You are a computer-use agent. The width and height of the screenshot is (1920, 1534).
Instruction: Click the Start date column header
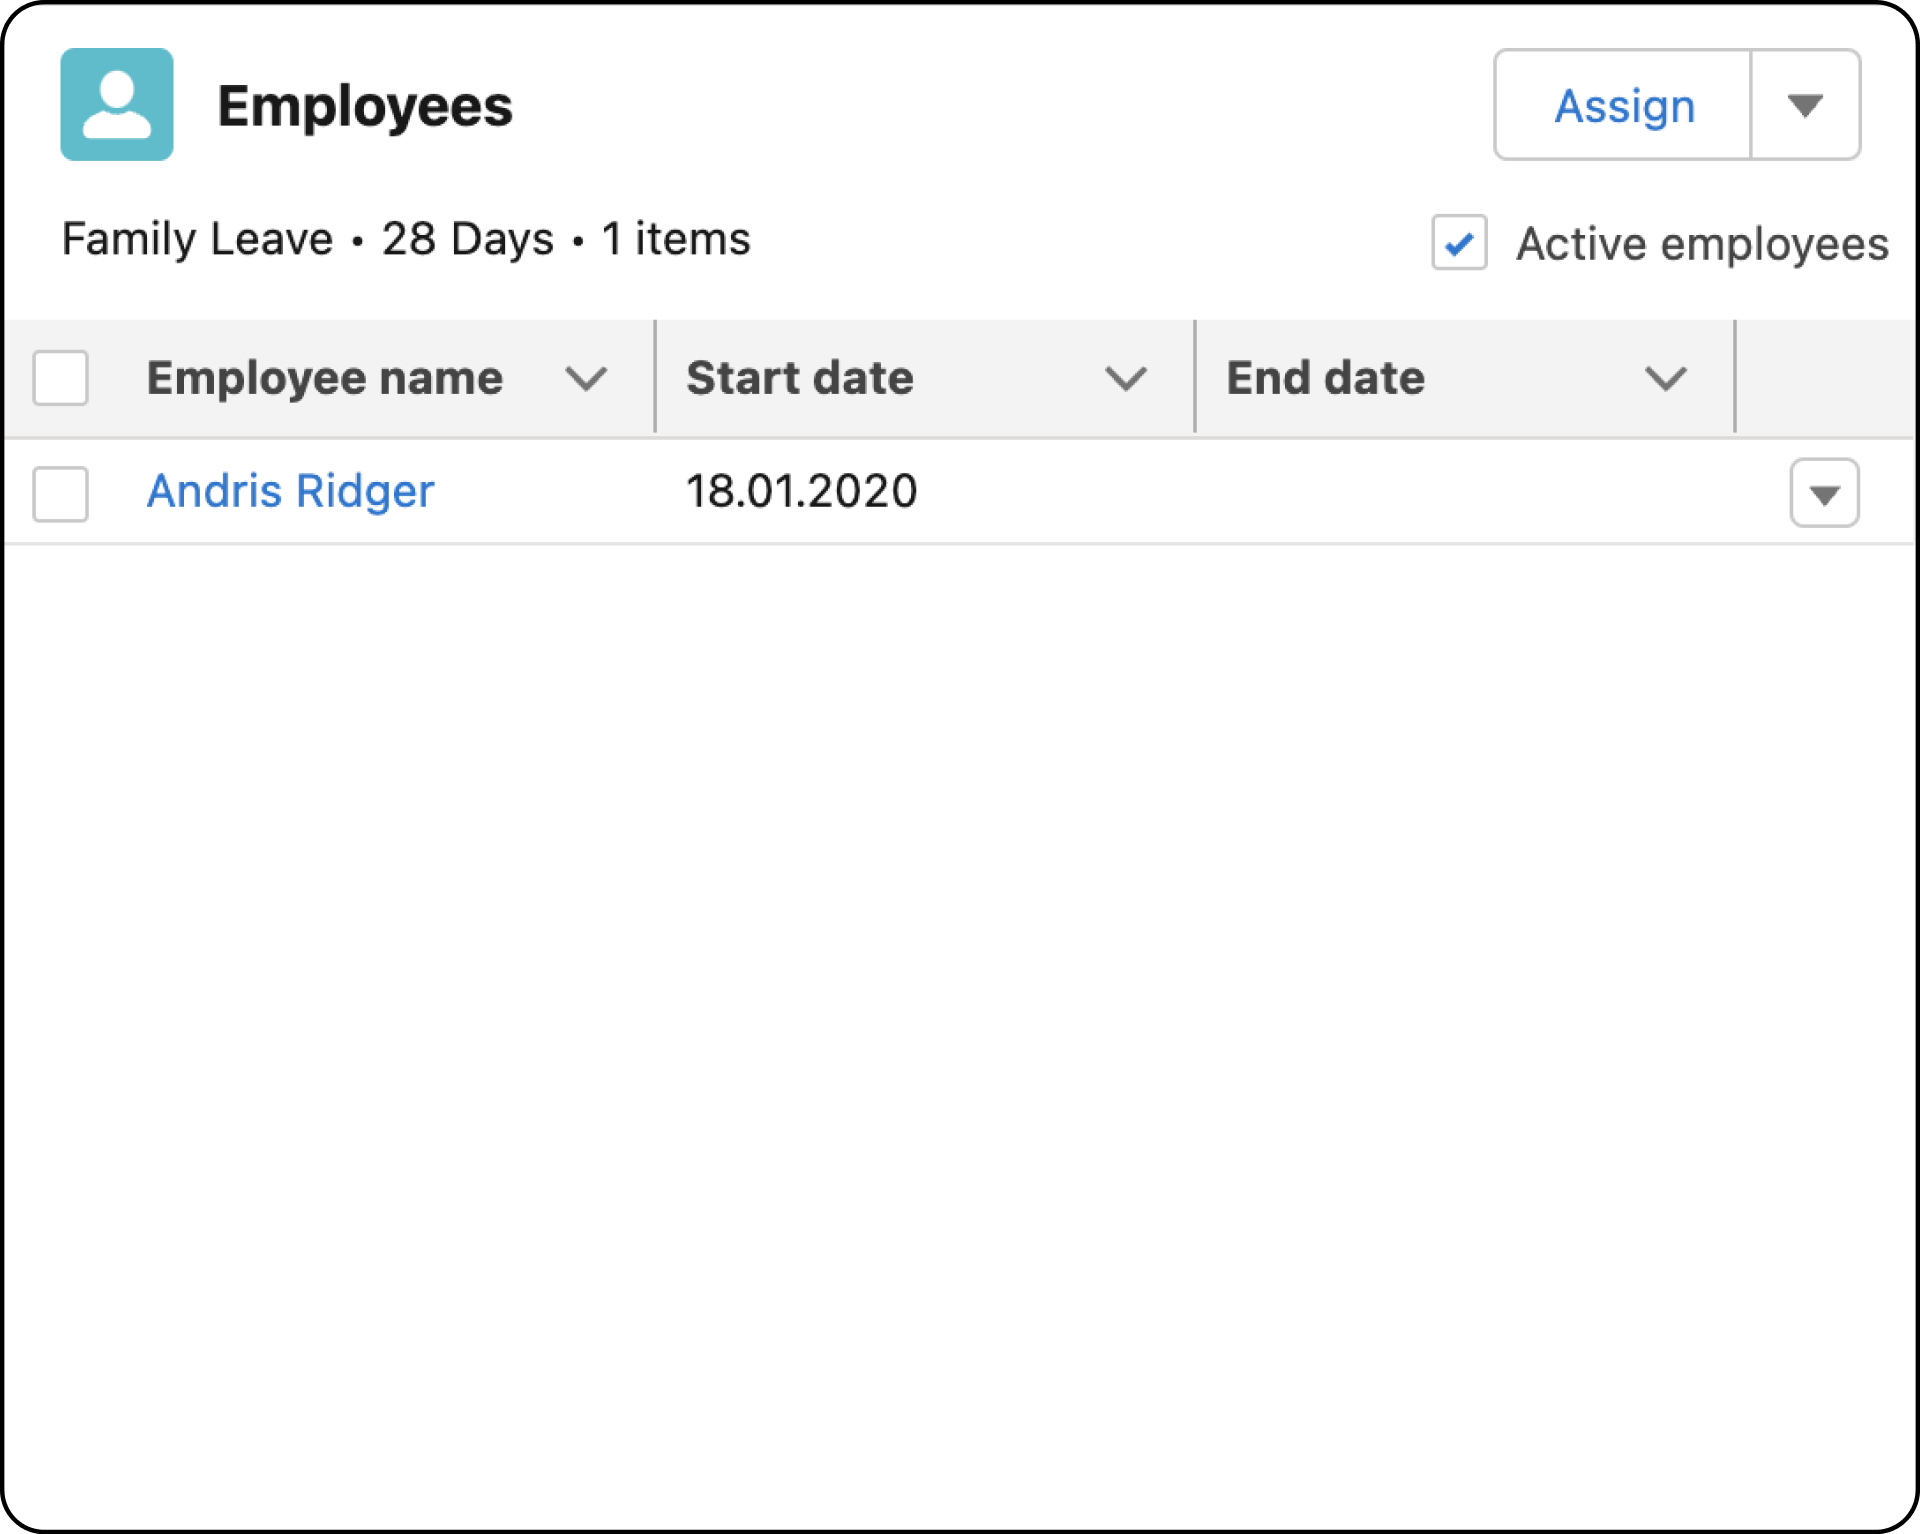click(801, 378)
